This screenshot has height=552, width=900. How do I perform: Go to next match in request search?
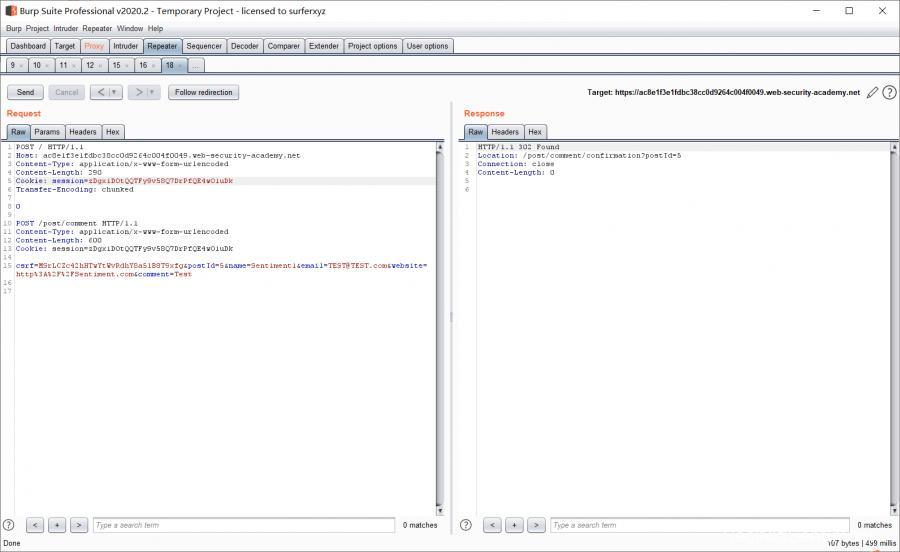79,525
